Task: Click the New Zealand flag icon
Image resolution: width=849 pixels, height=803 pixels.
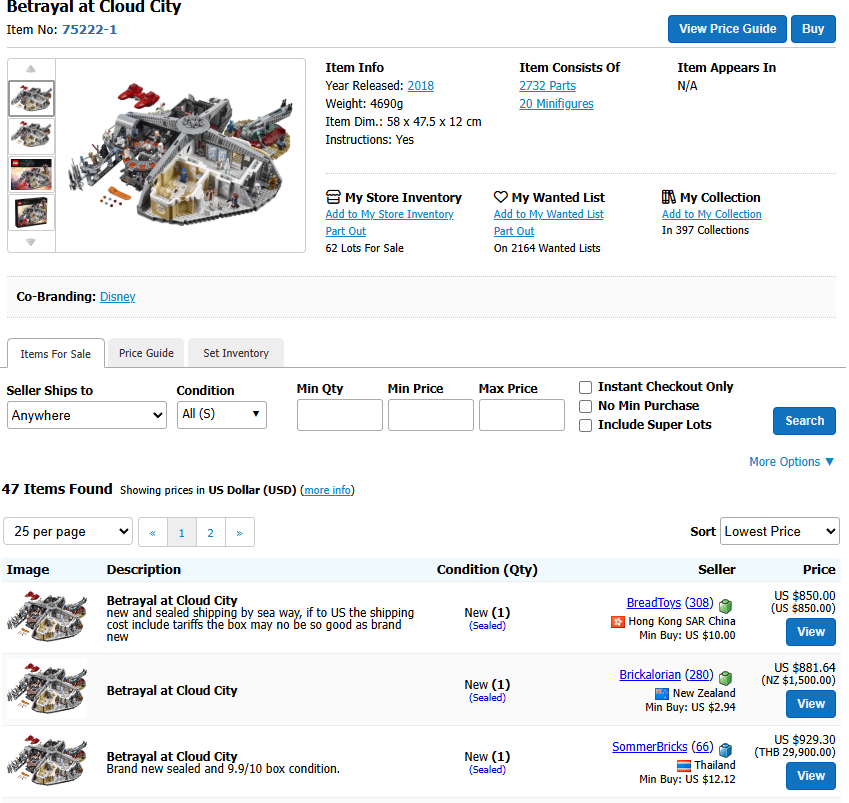Action: [662, 694]
